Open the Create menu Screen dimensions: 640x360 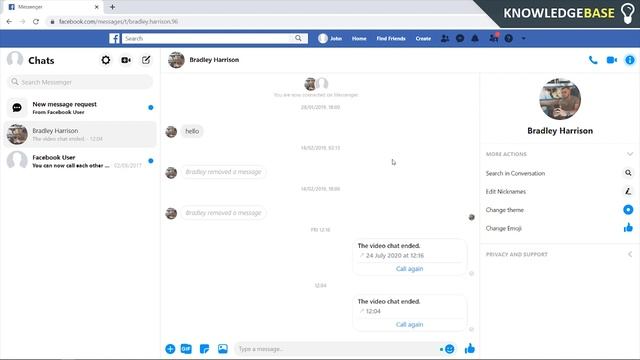[x=423, y=38]
